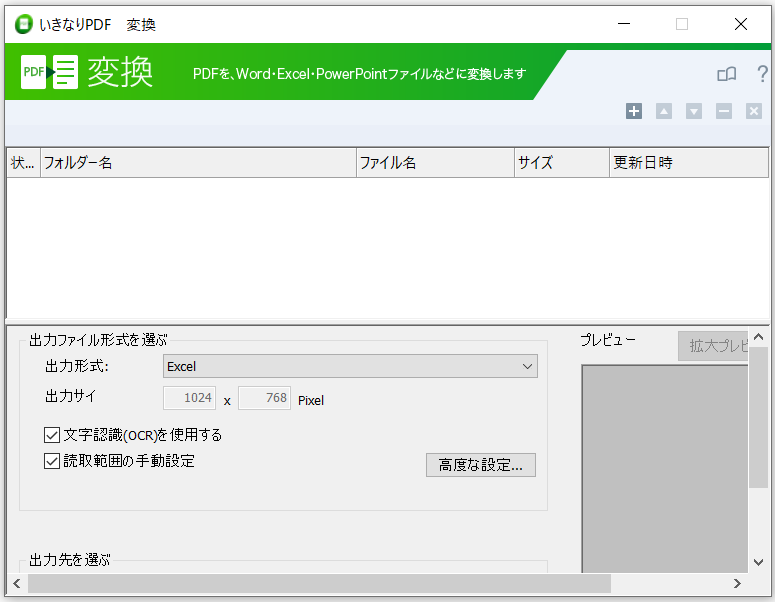
Task: Click the gray preview area
Action: (665, 469)
